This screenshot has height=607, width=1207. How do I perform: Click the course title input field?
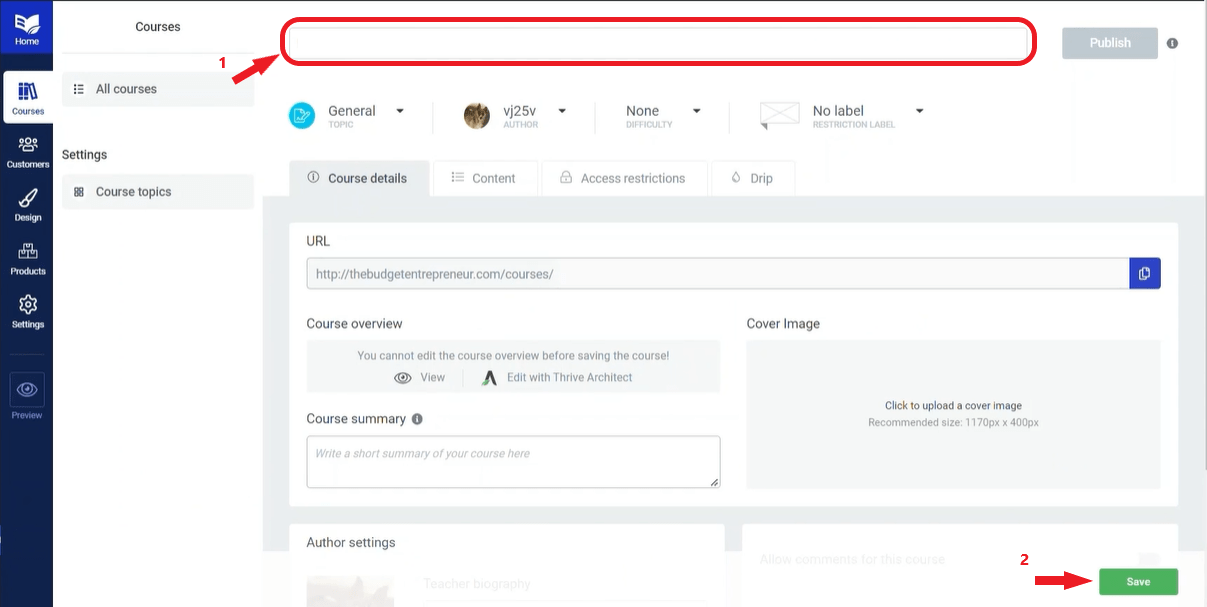click(657, 43)
